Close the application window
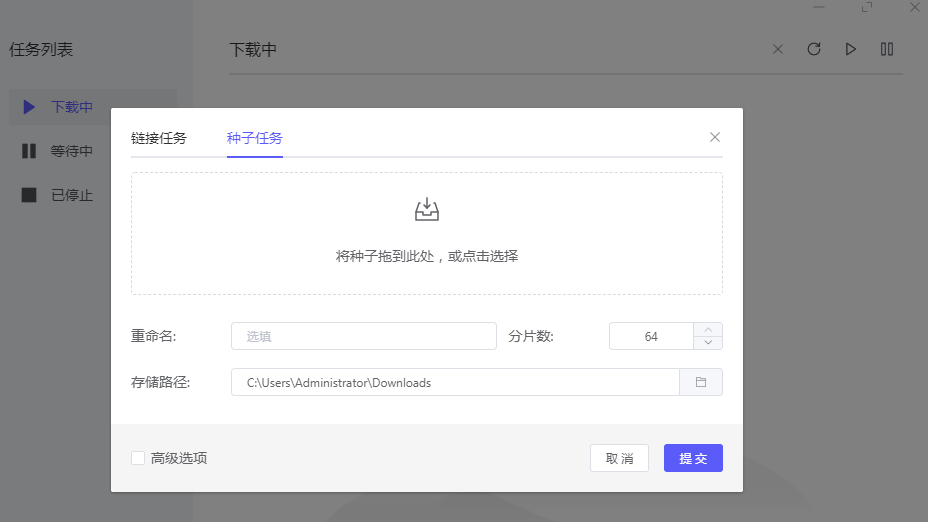The width and height of the screenshot is (928, 522). pyautogui.click(x=915, y=7)
